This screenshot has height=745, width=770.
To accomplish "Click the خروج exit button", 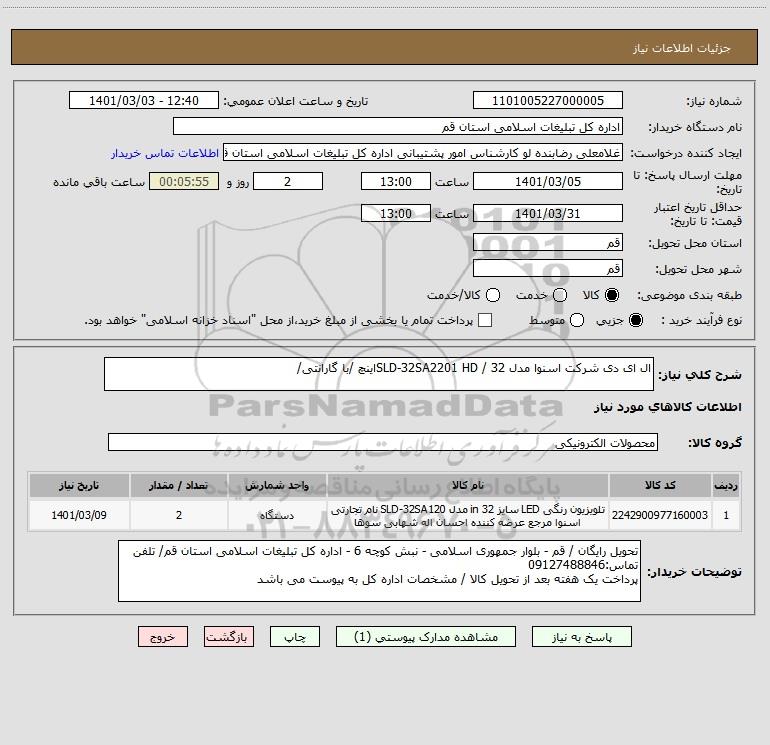I will click(163, 637).
